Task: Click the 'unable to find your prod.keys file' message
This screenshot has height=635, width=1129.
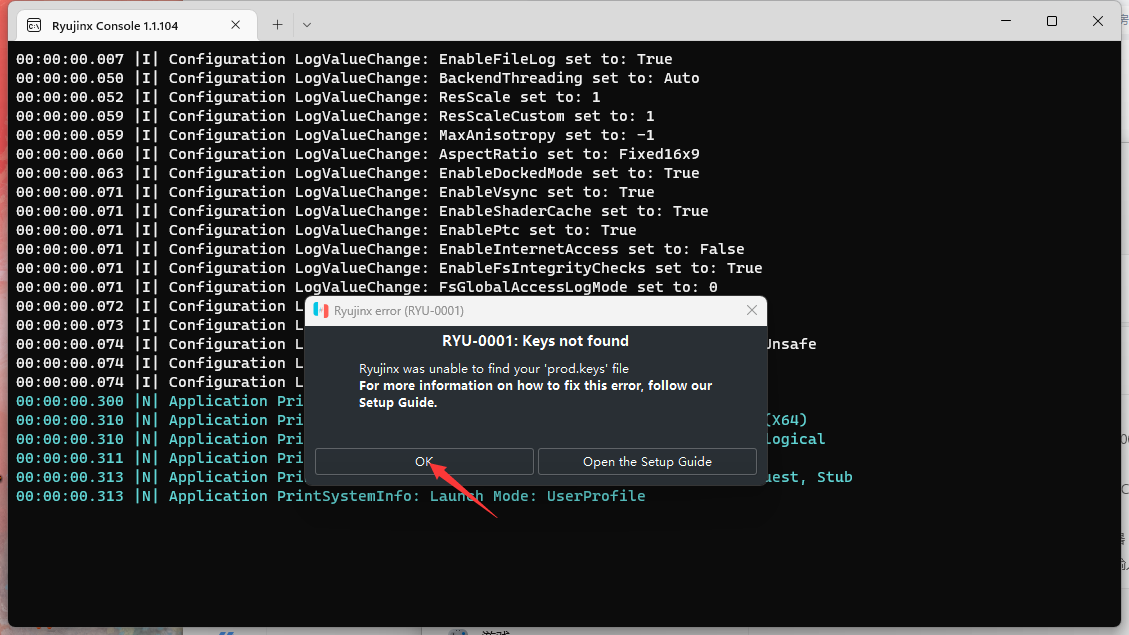Action: (494, 369)
